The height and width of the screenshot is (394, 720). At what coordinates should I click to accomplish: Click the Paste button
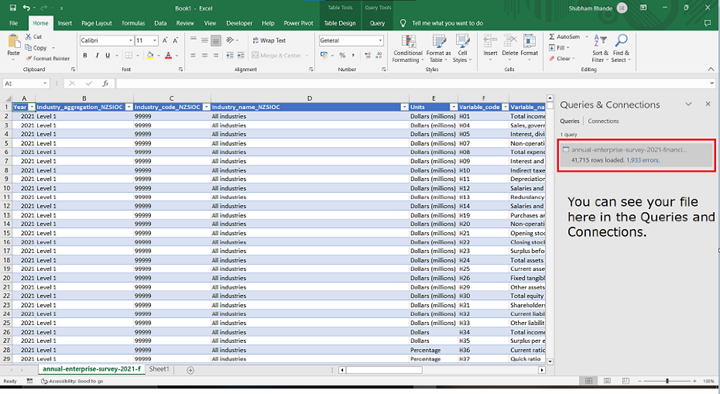click(13, 46)
